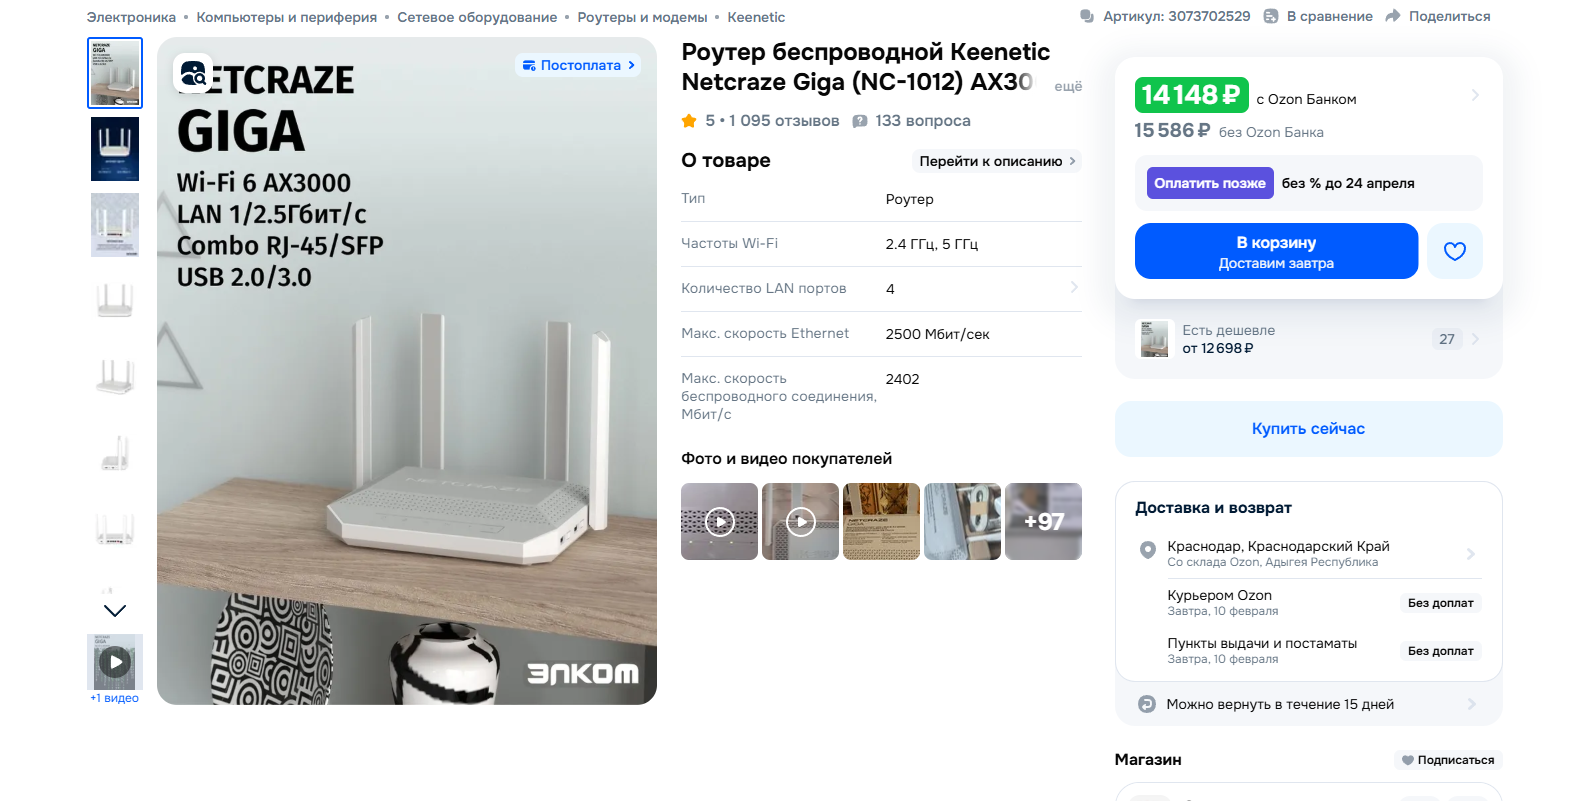Click the star rating icon
The image size is (1579, 801).
[x=689, y=121]
